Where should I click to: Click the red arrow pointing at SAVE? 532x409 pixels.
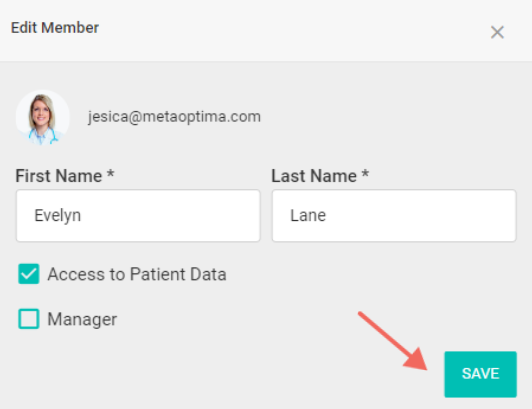coord(393,341)
